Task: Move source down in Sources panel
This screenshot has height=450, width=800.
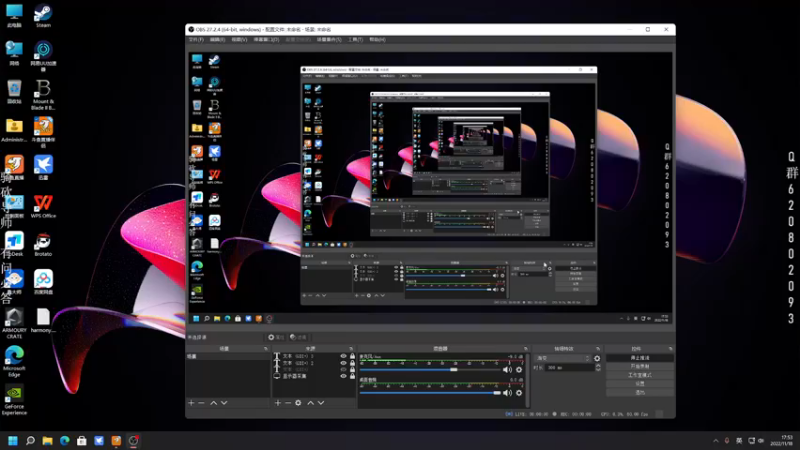Action: tap(321, 403)
